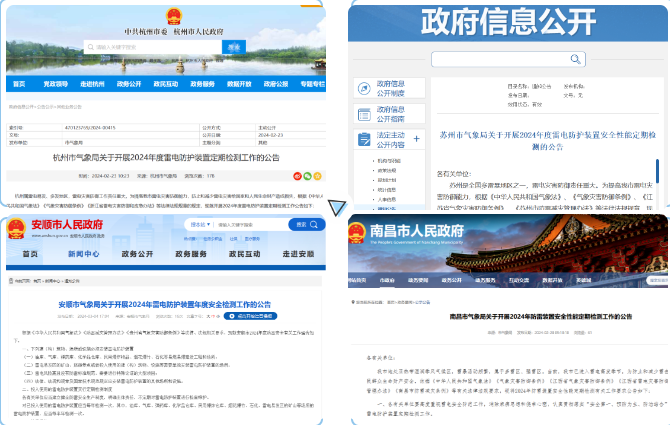The width and height of the screenshot is (670, 425).
Task: Click the Suzhou article vertical scrollbar
Action: 656,170
